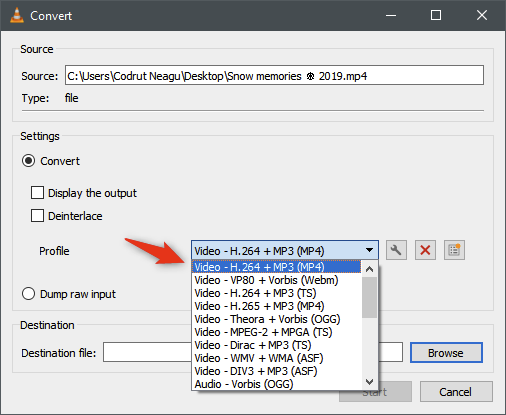
Task: Choose Video - VP80 + Vorbis (Webm) profile
Action: (276, 280)
